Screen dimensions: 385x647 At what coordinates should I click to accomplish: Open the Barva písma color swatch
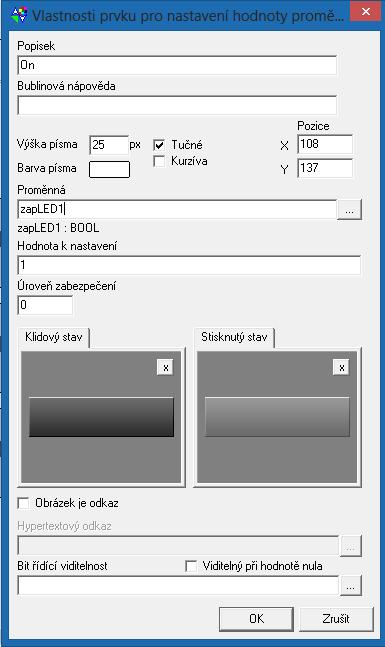point(109,169)
